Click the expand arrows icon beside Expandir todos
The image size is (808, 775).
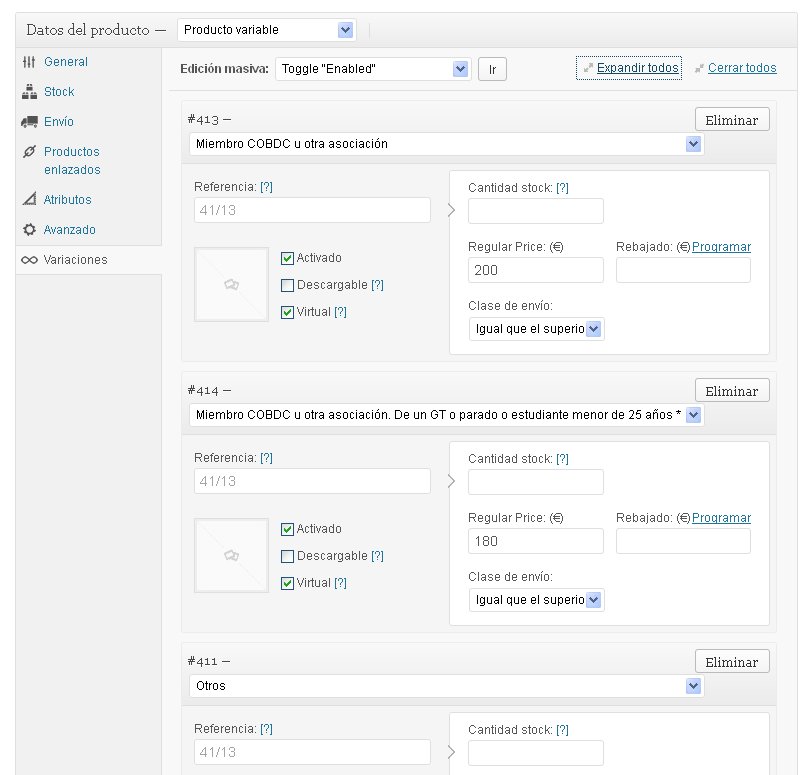588,68
